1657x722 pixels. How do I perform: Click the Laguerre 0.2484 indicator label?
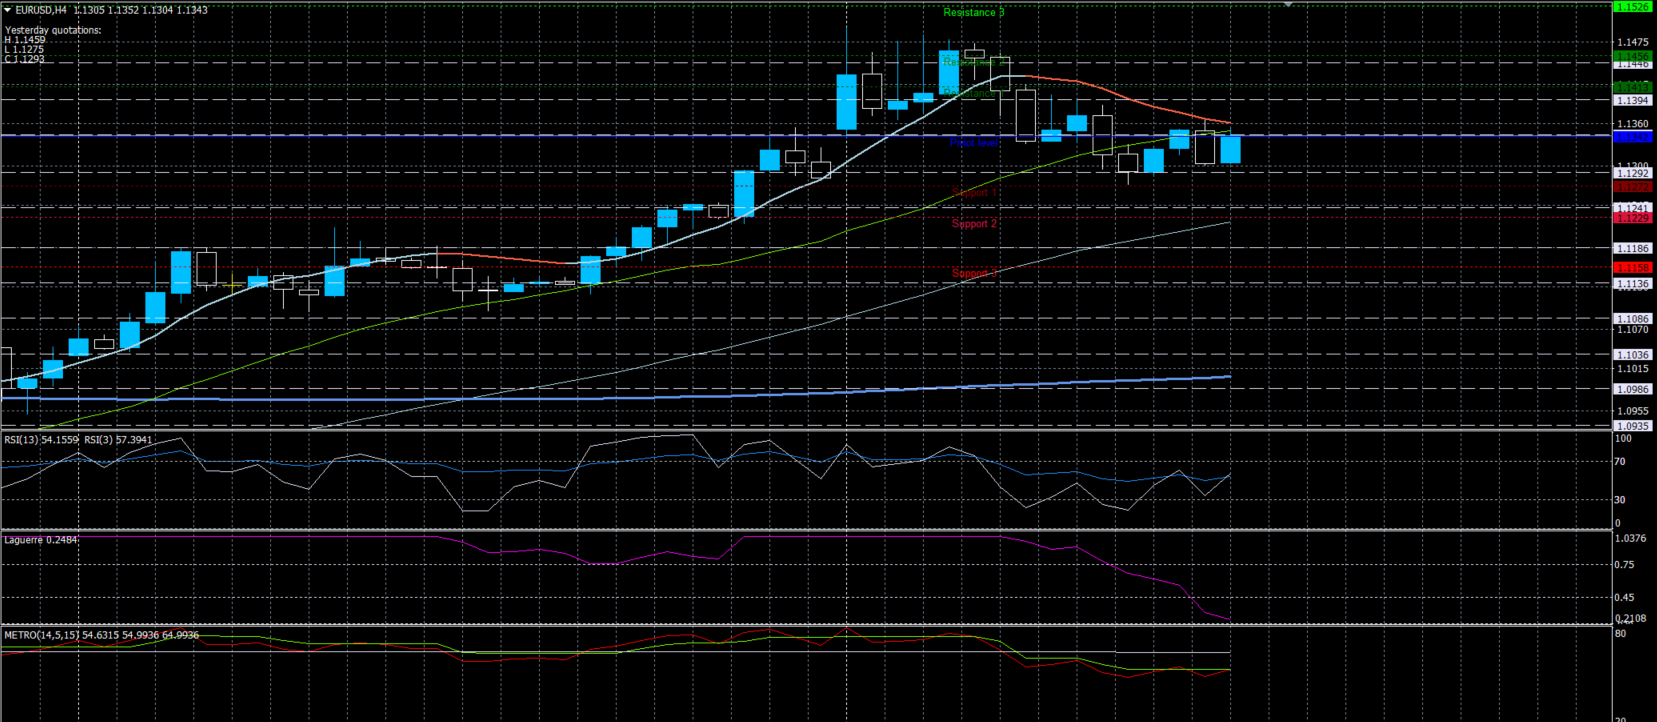coord(41,540)
